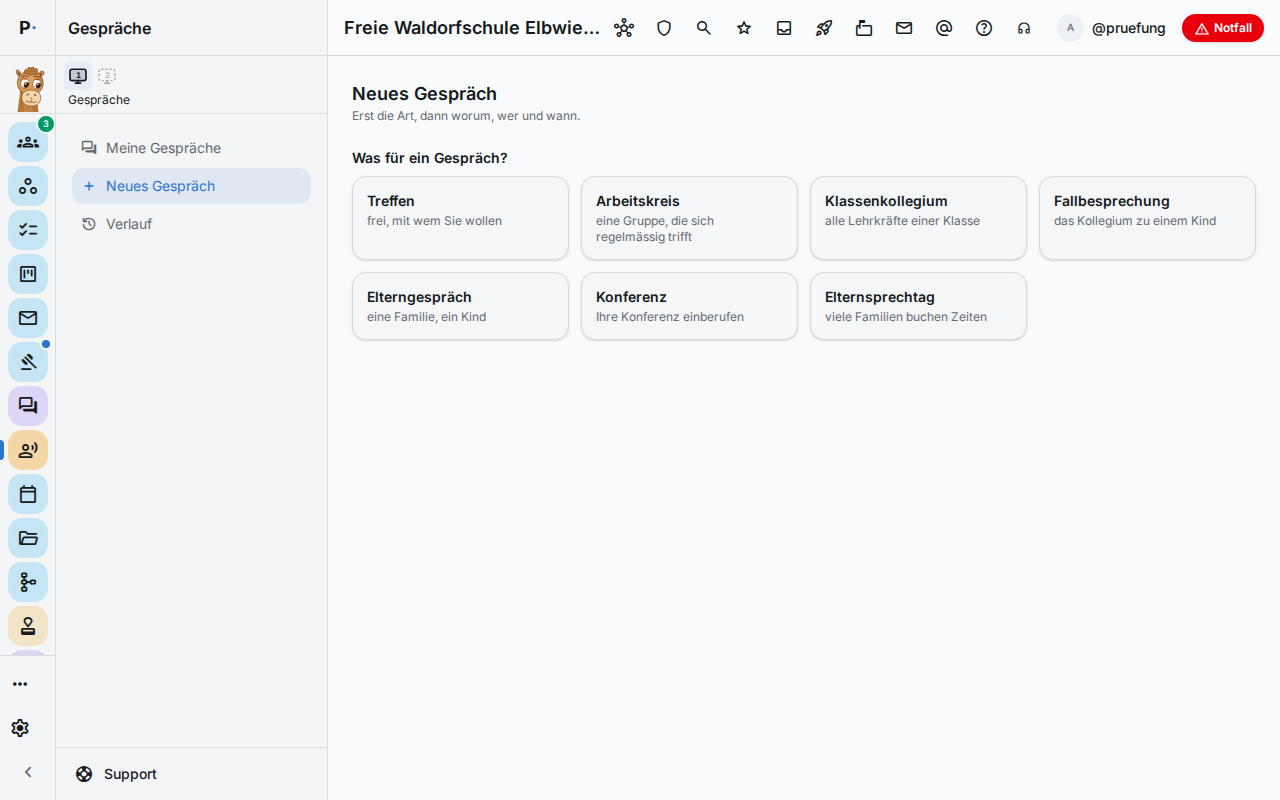Open settings with the gear icon
The height and width of the screenshot is (800, 1280).
(20, 728)
